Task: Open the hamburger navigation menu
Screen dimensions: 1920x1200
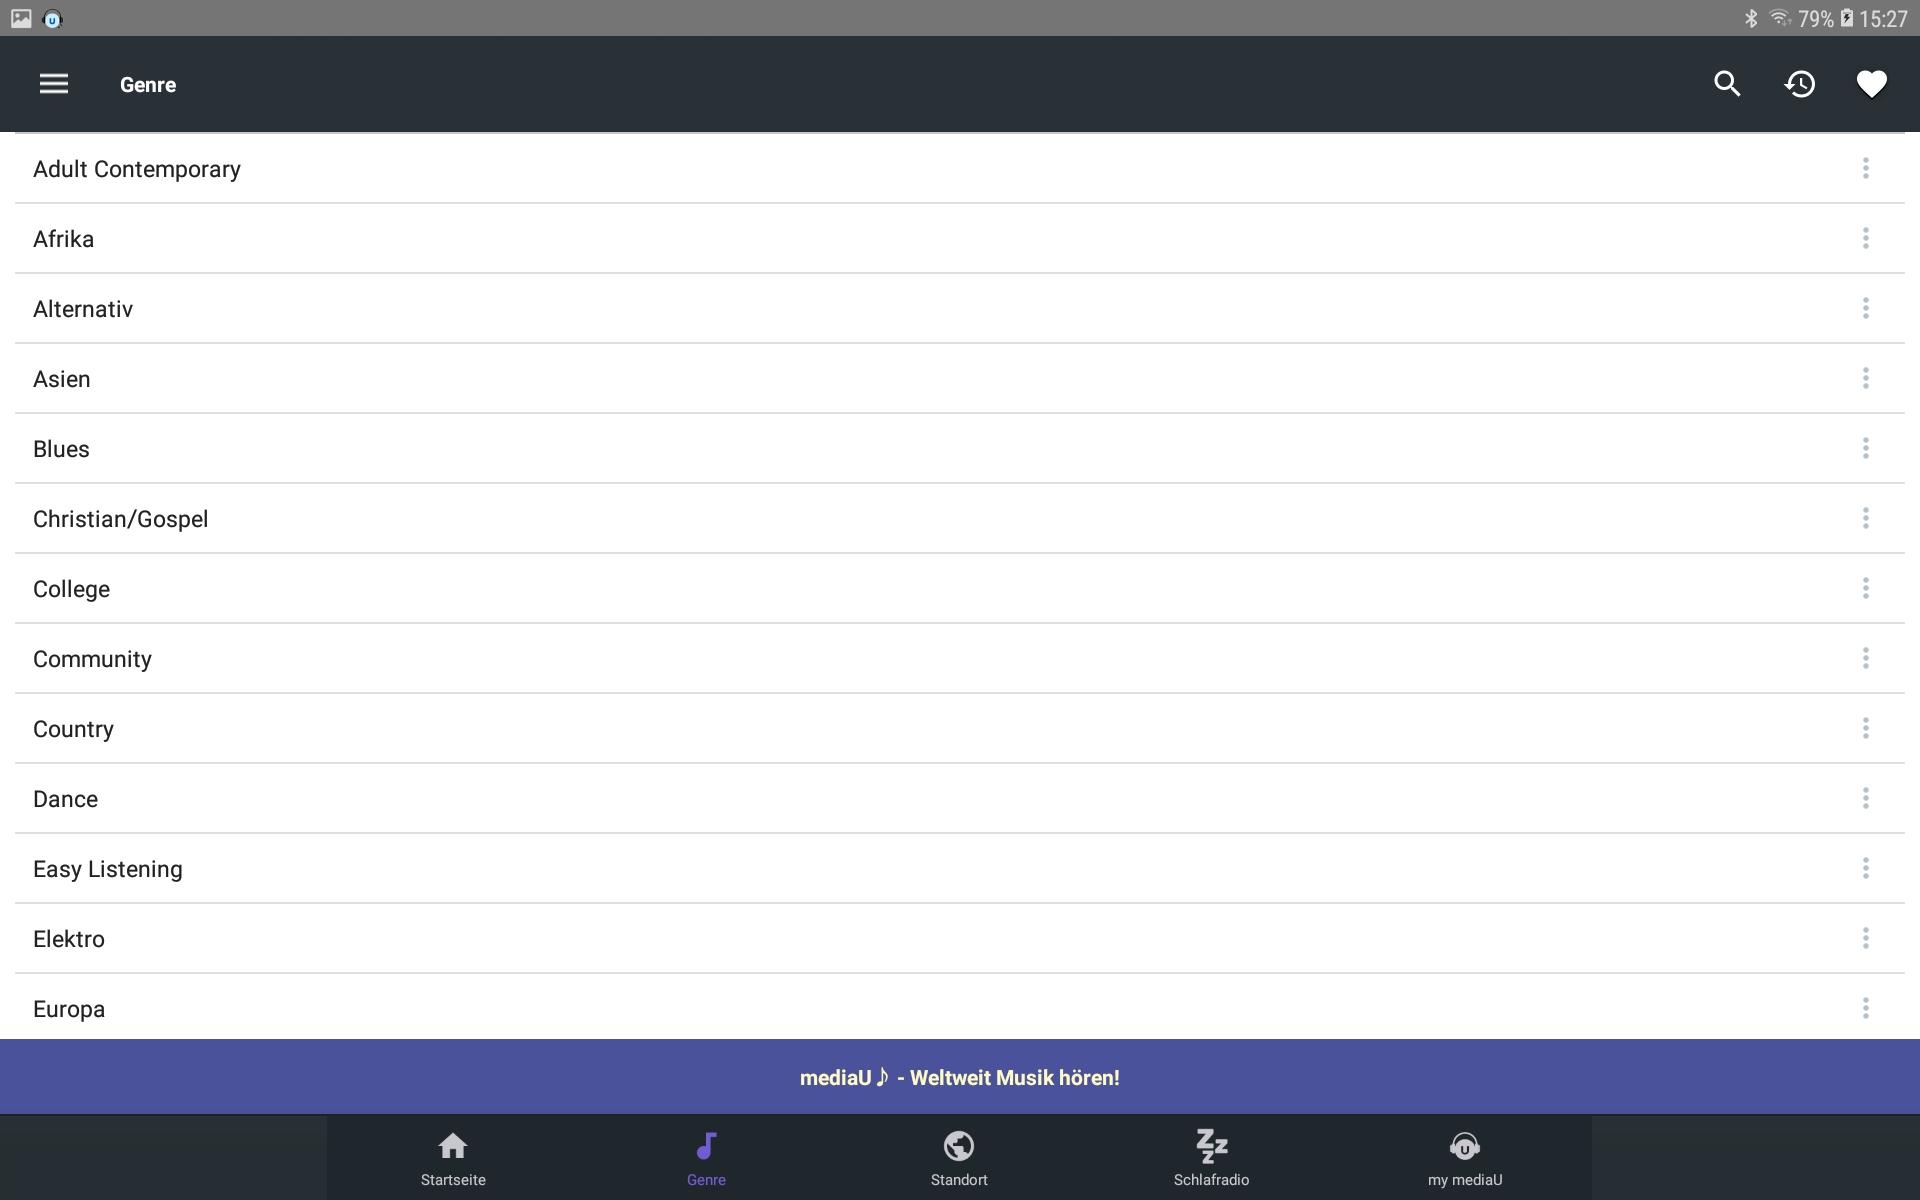Action: pos(54,84)
